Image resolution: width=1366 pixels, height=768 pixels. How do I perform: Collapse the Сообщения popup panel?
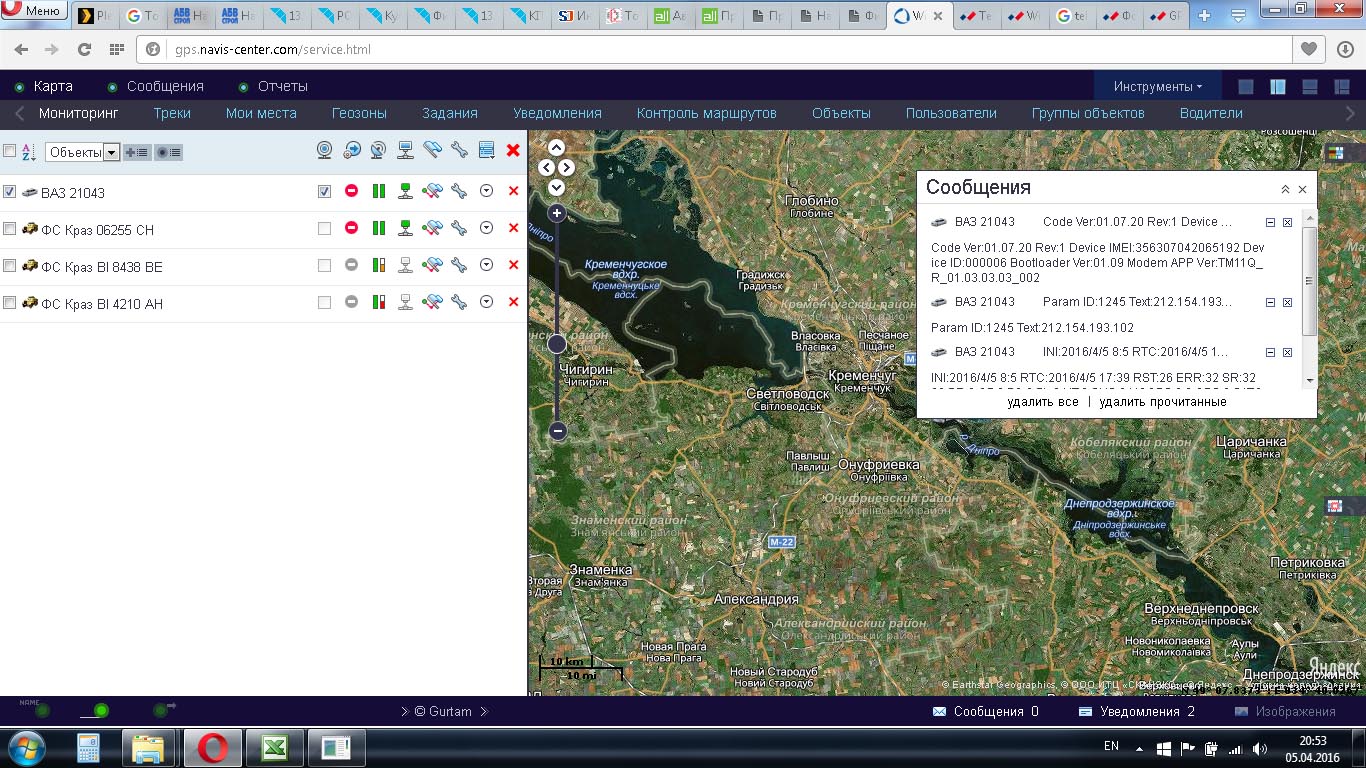coord(1285,189)
